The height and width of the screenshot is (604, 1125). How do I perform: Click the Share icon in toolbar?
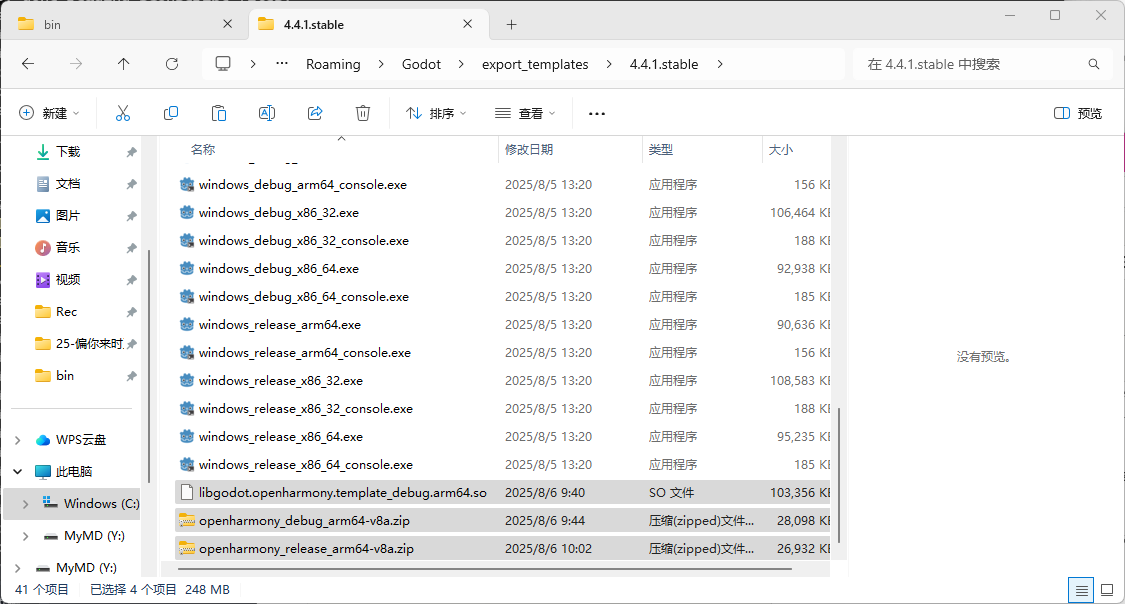point(315,113)
